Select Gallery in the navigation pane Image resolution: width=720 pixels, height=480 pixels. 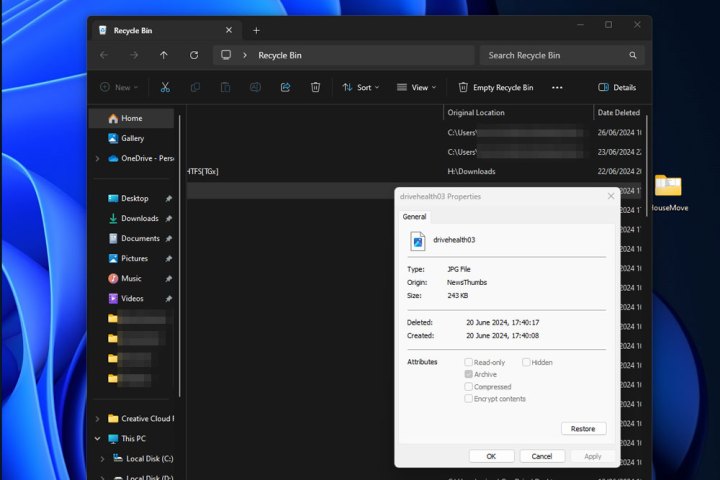coord(132,138)
